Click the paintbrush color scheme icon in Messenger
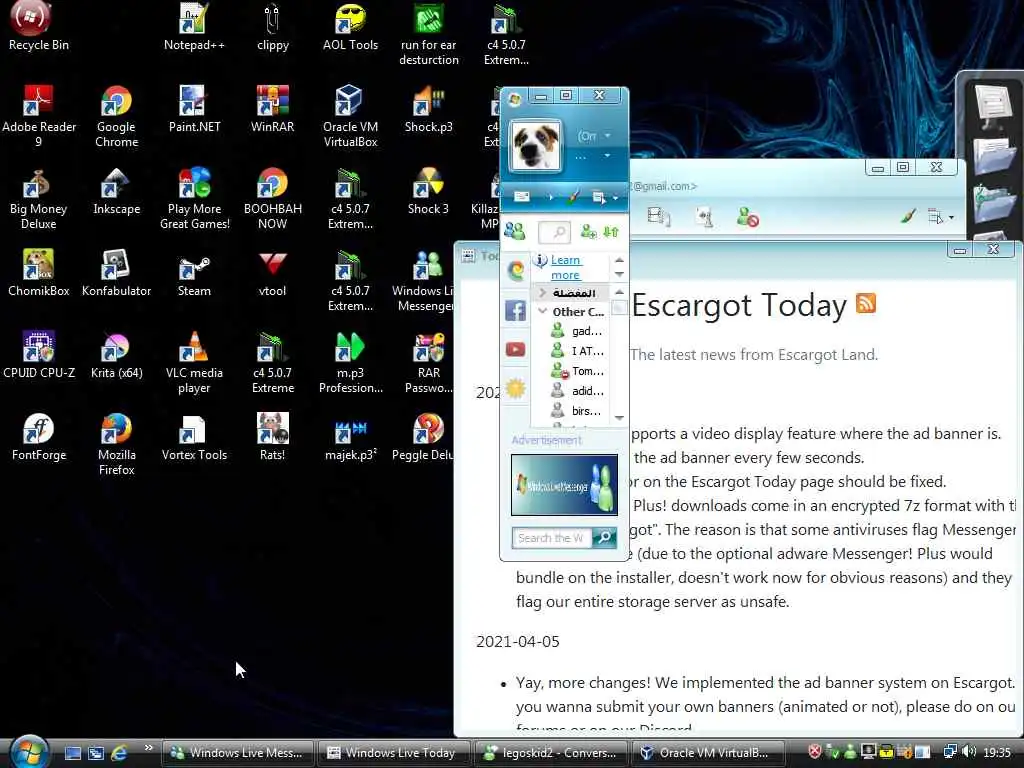Screen dimensions: 1024x768 click(572, 197)
